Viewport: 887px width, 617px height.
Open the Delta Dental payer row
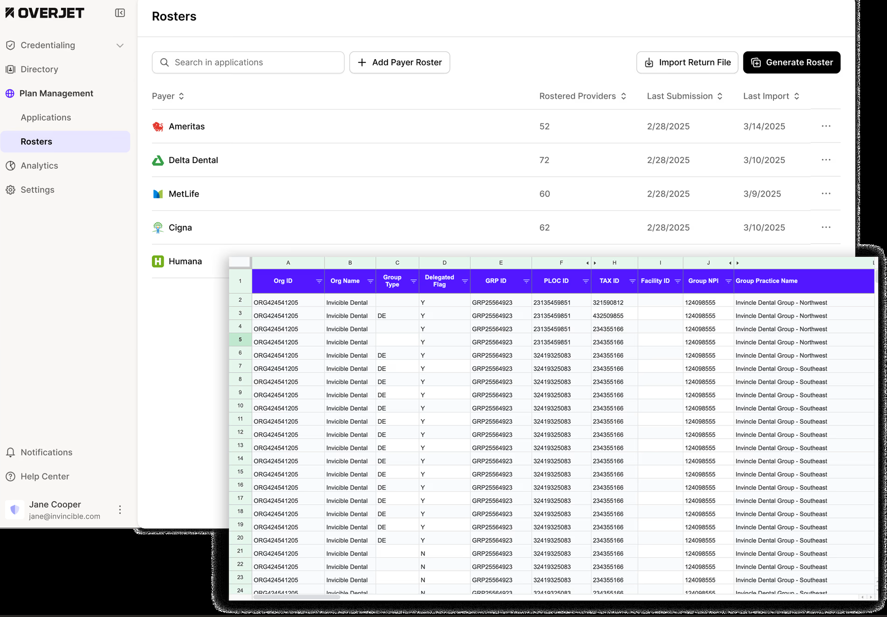(496, 160)
